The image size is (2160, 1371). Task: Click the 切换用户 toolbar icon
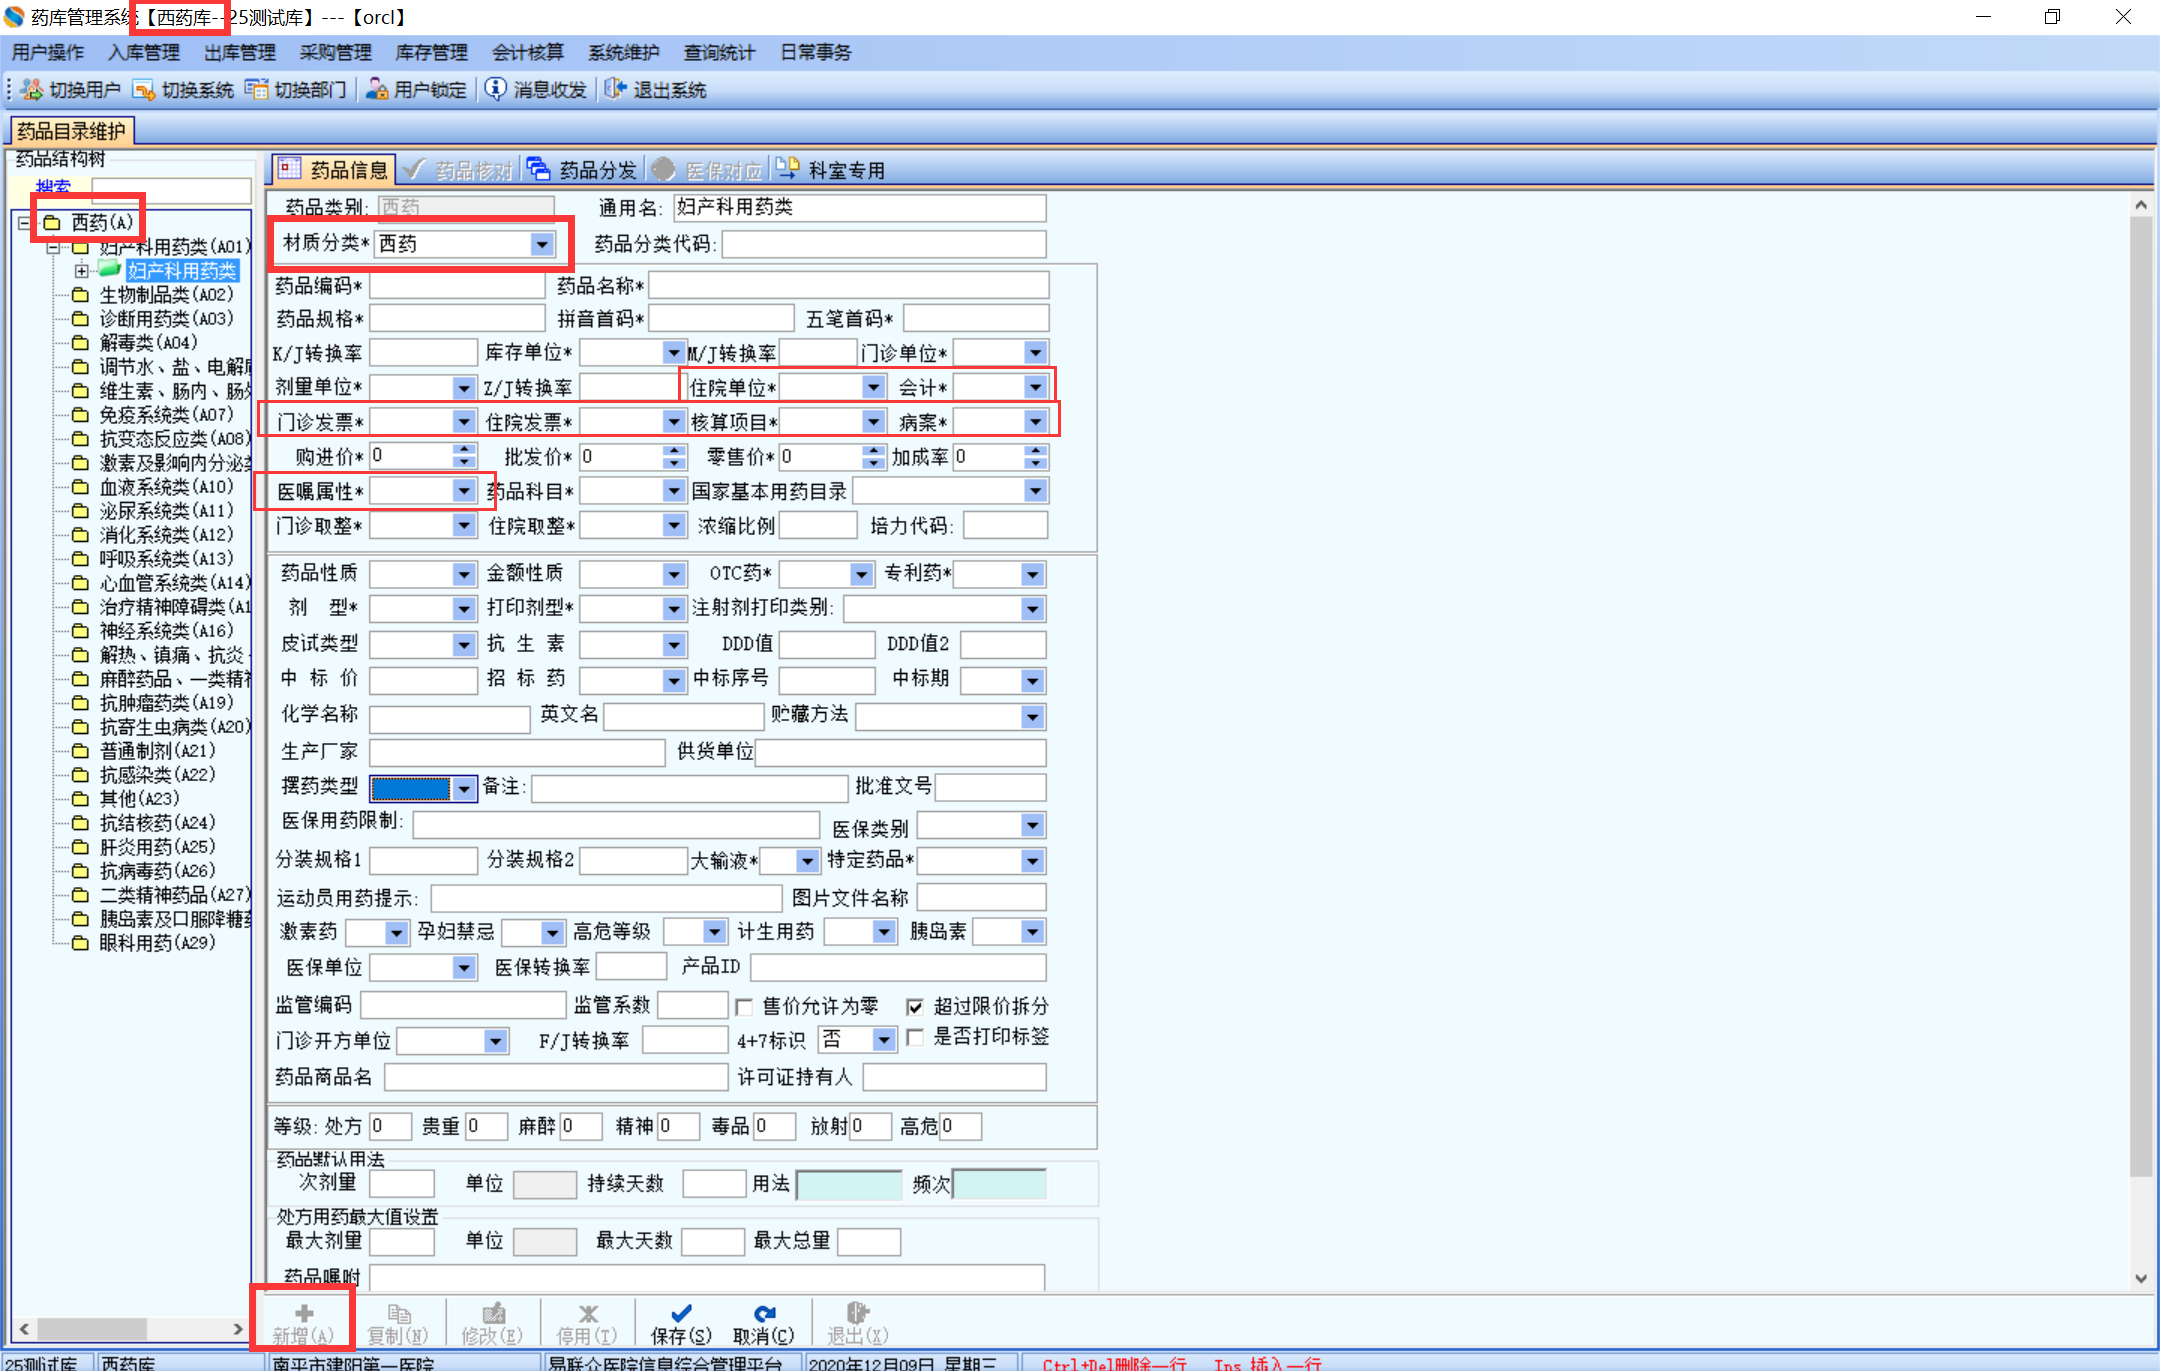pos(32,90)
